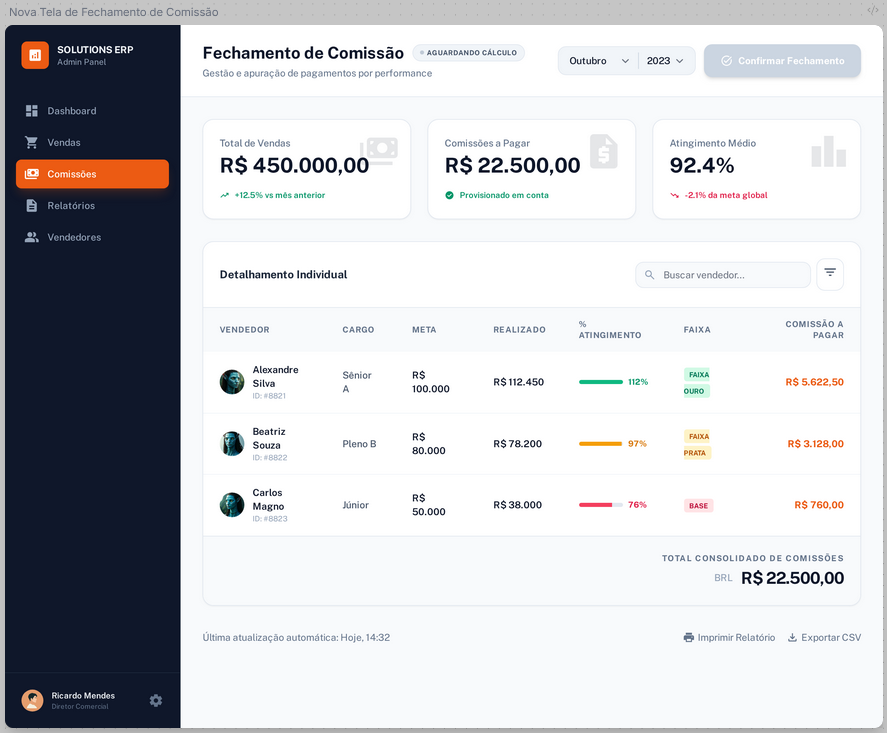Screen dimensions: 887x733
Task: Click the +12.5% vs mês anterior text
Action: [280, 195]
